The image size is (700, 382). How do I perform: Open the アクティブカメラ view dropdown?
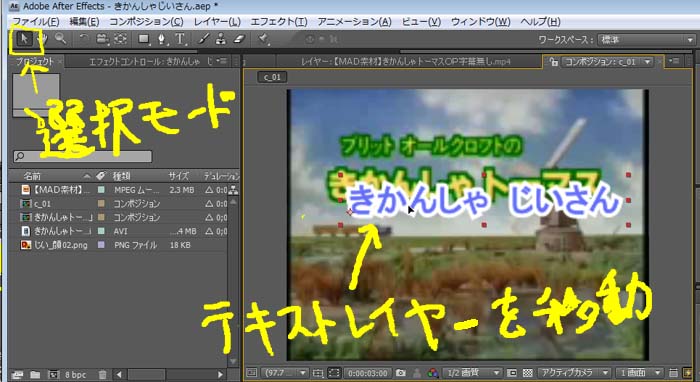click(x=574, y=373)
